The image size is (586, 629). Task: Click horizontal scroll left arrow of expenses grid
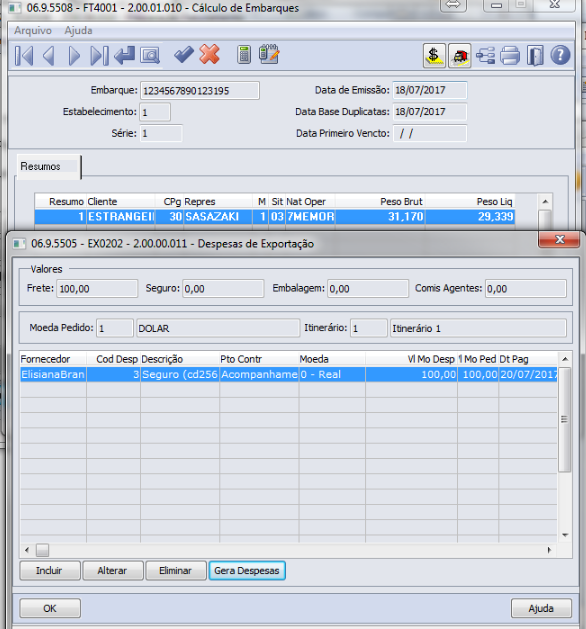coord(26,550)
